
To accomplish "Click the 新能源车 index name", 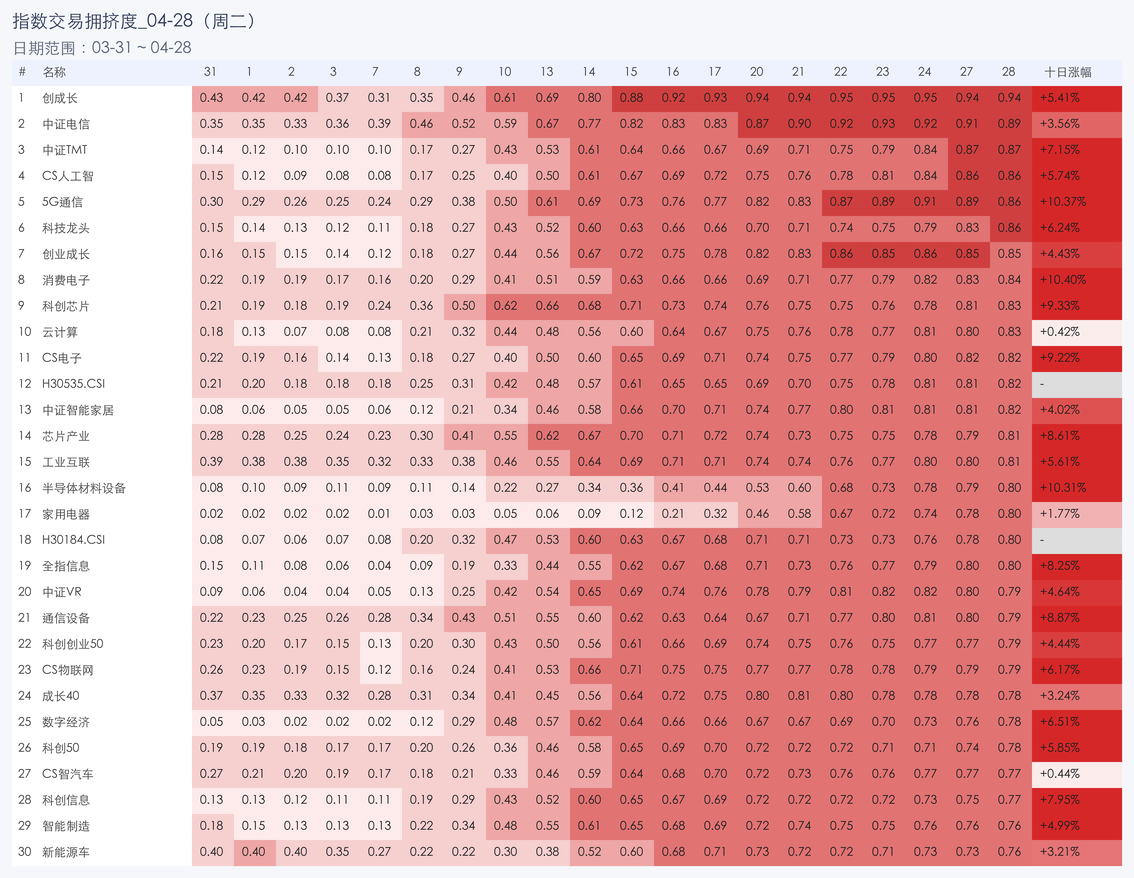I will (x=66, y=852).
